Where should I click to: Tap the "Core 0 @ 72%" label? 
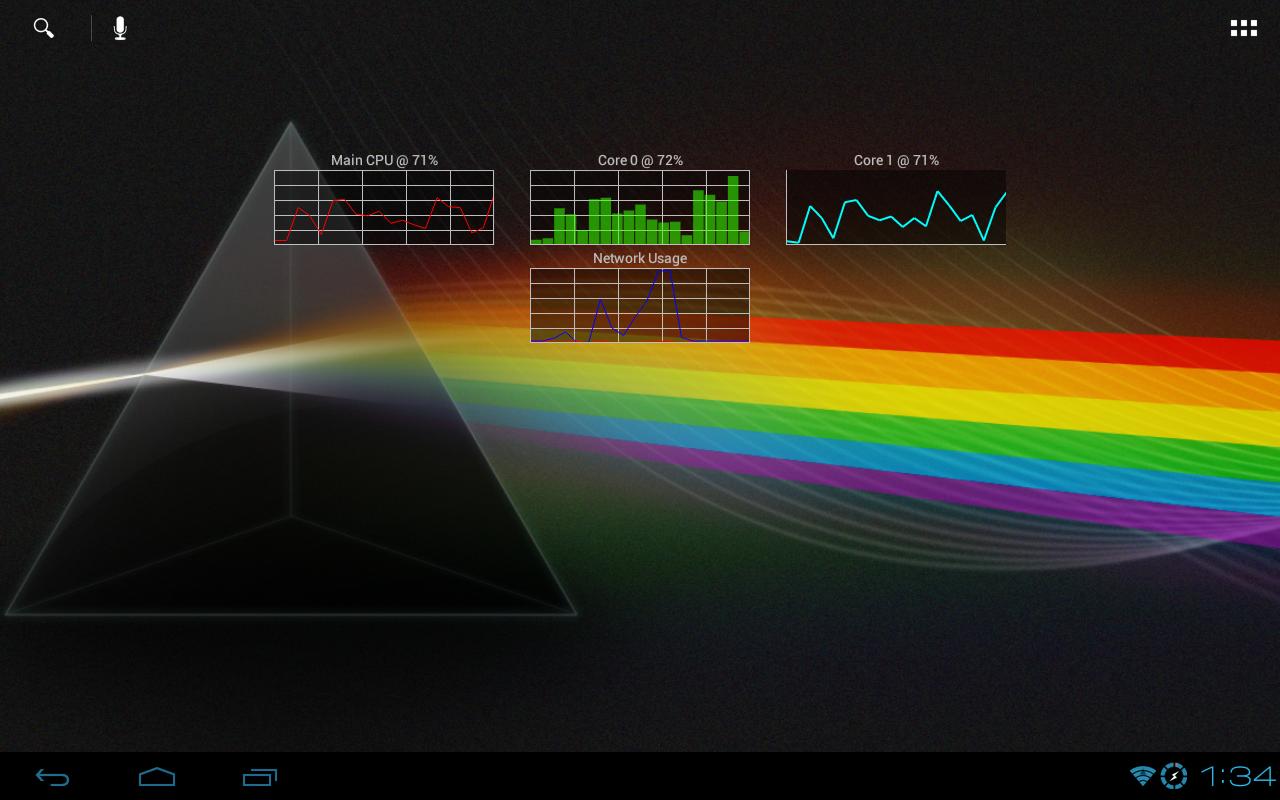tap(640, 160)
